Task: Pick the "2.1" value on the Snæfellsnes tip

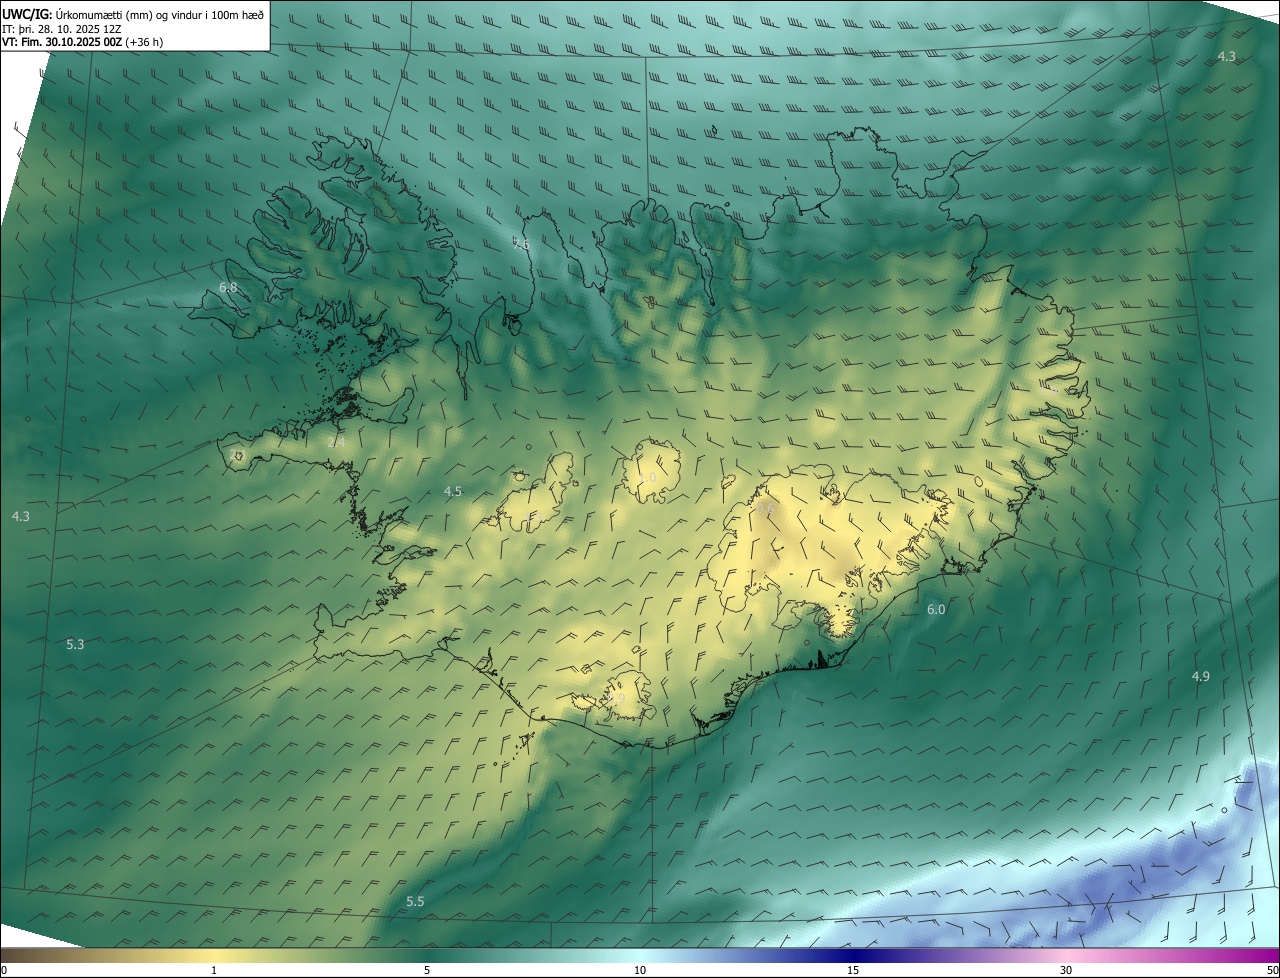Action: [x=237, y=455]
